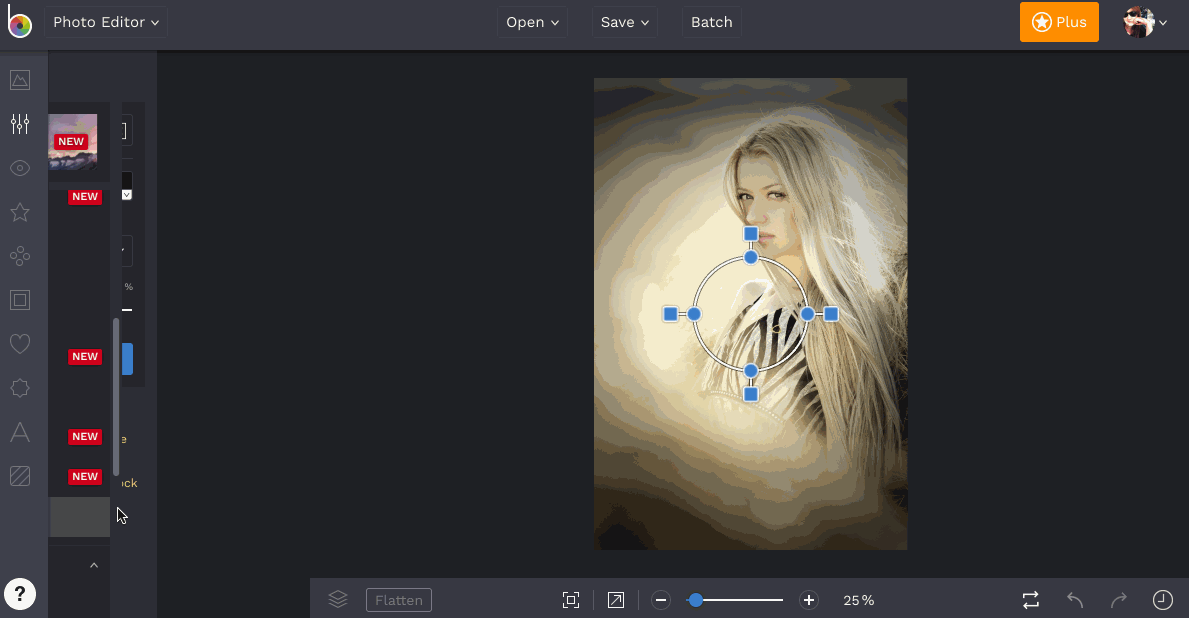Click the top square handle on the radial selector
Screen dimensions: 1189x618
click(x=751, y=234)
